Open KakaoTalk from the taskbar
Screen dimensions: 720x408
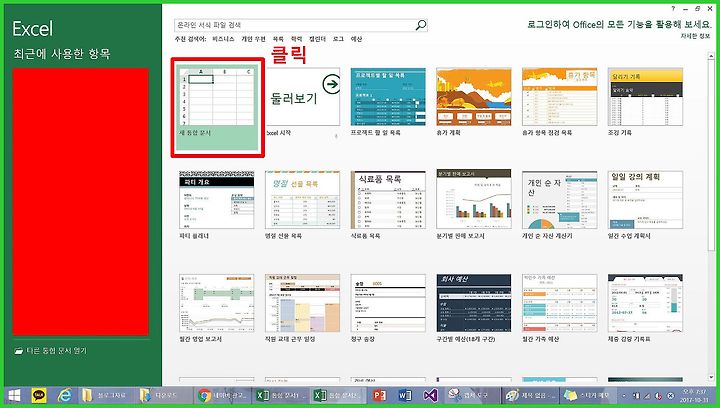tap(39, 395)
